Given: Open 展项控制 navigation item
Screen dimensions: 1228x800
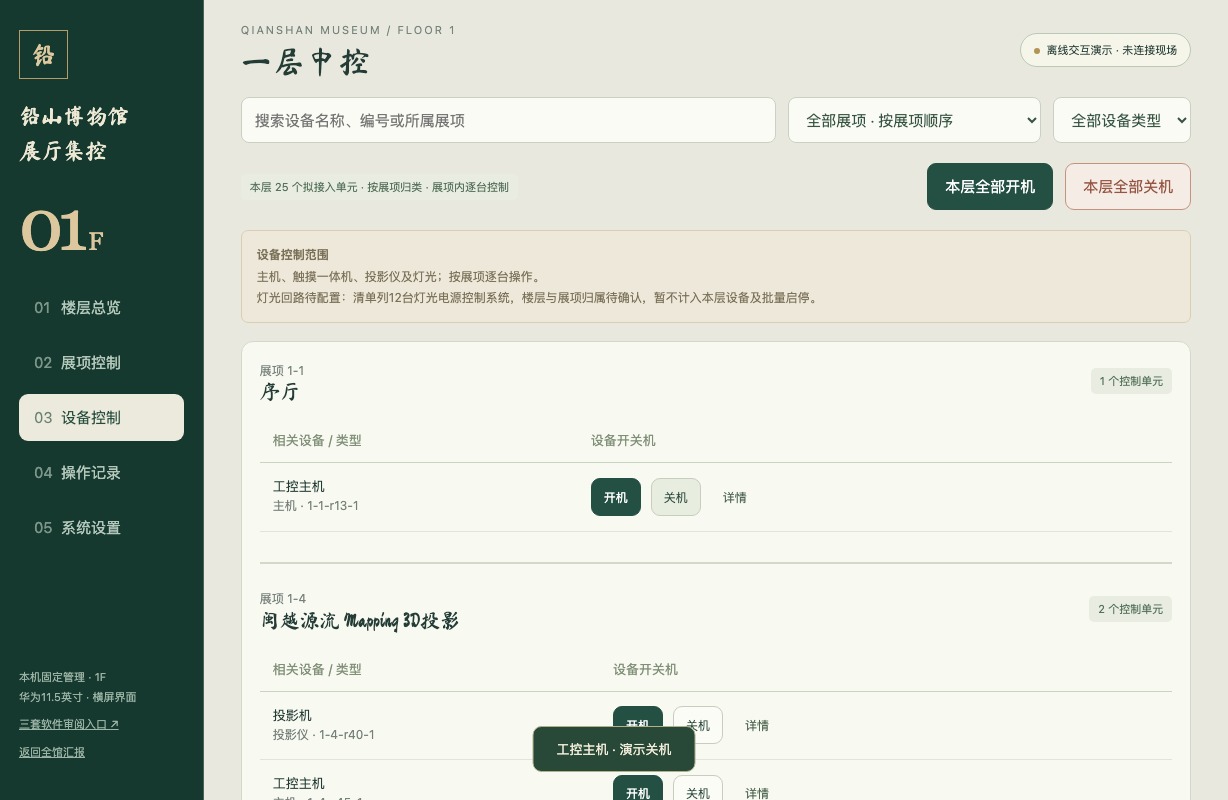Looking at the screenshot, I should pyautogui.click(x=101, y=362).
